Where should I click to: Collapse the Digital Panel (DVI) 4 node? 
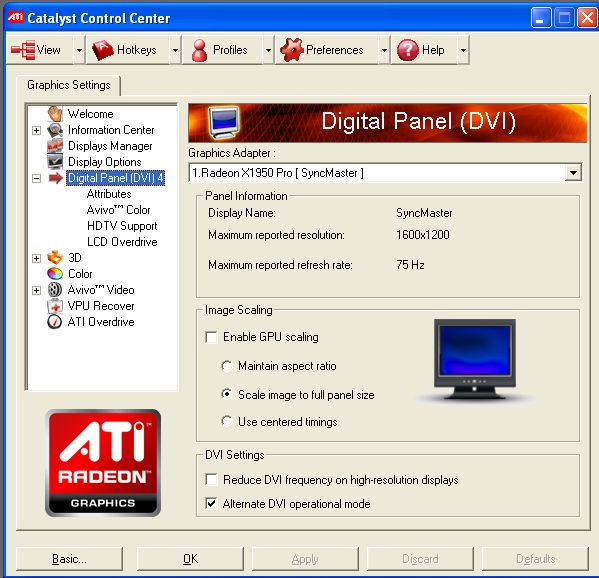tap(36, 178)
